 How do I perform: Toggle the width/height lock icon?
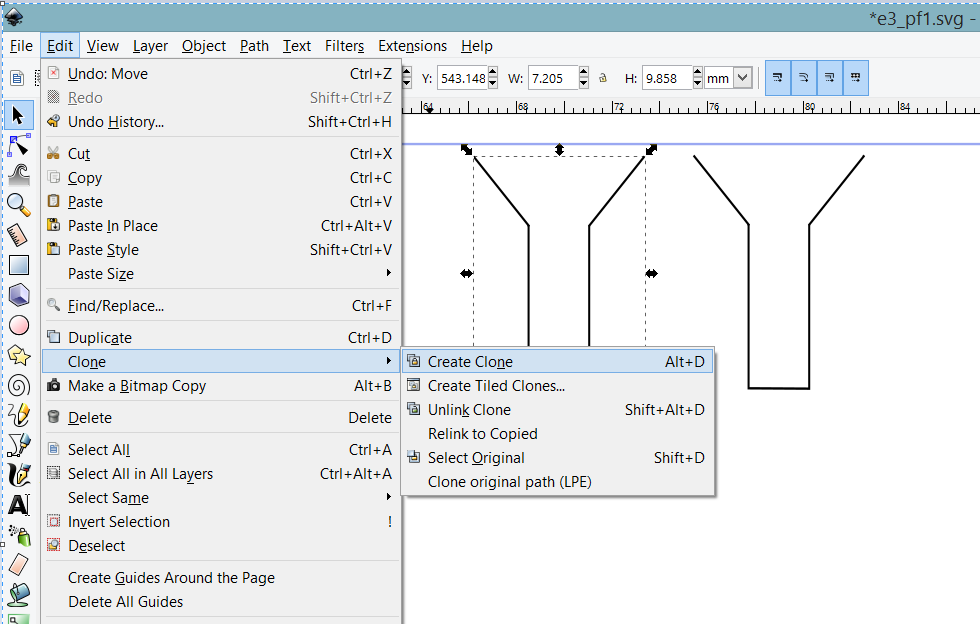pyautogui.click(x=603, y=78)
